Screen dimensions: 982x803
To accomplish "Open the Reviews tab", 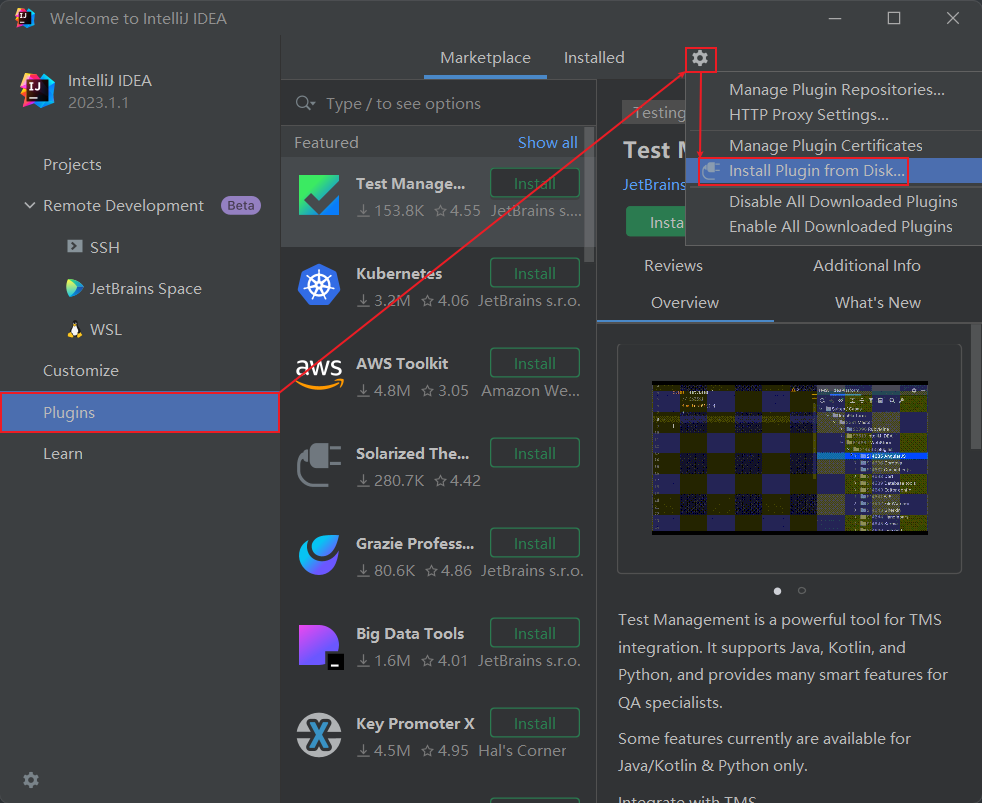I will click(673, 266).
